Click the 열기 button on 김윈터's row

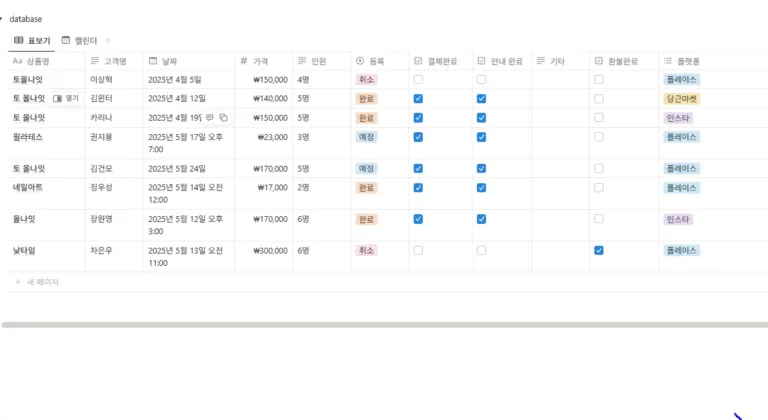pos(66,99)
